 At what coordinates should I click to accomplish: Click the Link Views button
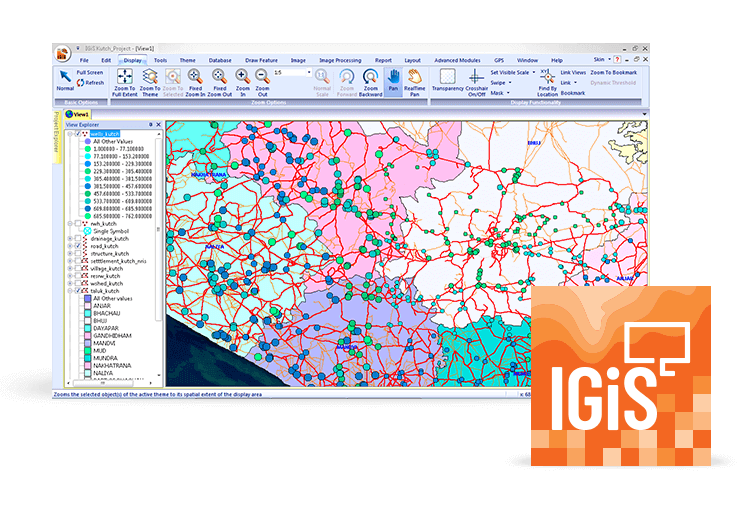[x=573, y=73]
